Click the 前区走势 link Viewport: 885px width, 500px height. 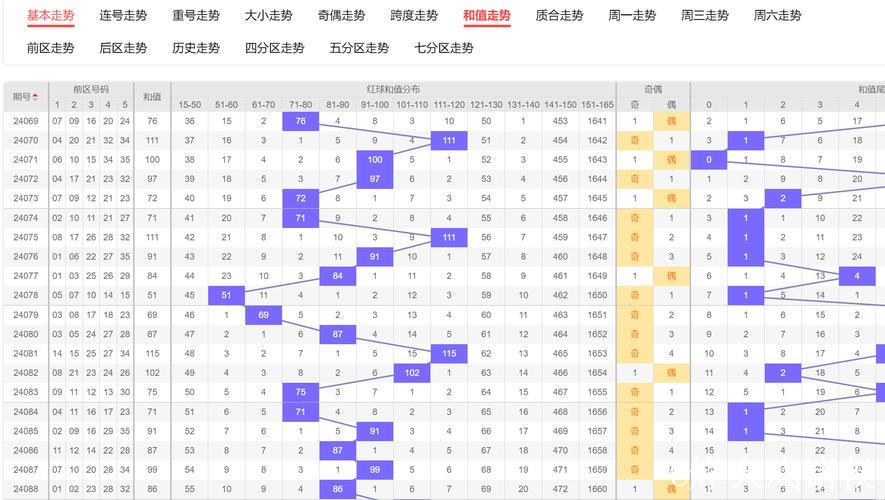click(51, 48)
